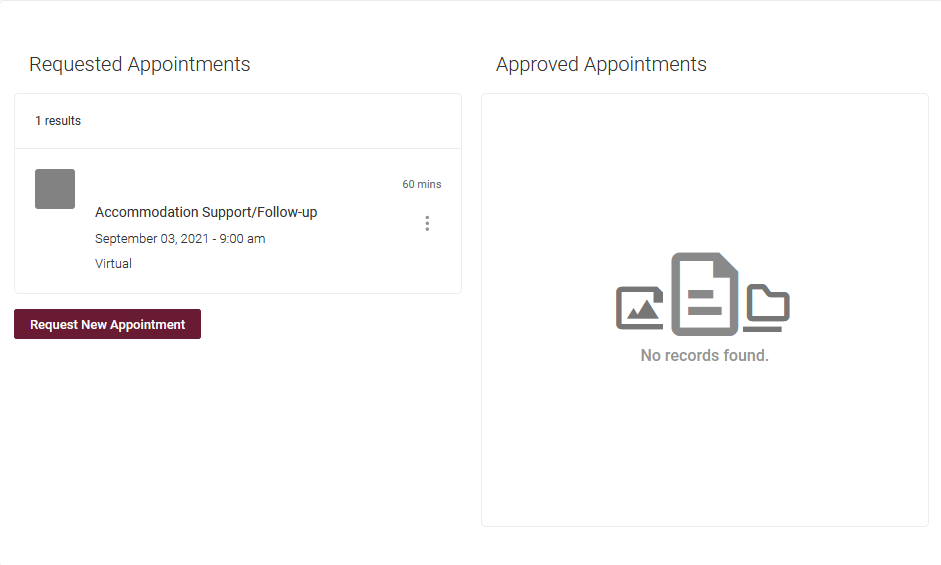Click the 1 results count text

[x=58, y=121]
